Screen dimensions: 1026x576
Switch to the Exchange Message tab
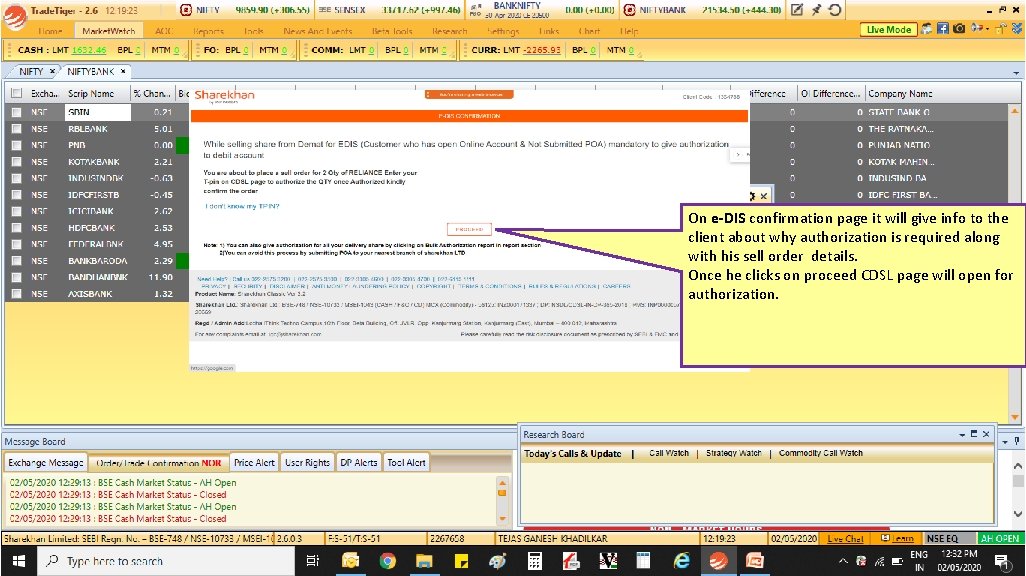[46, 463]
